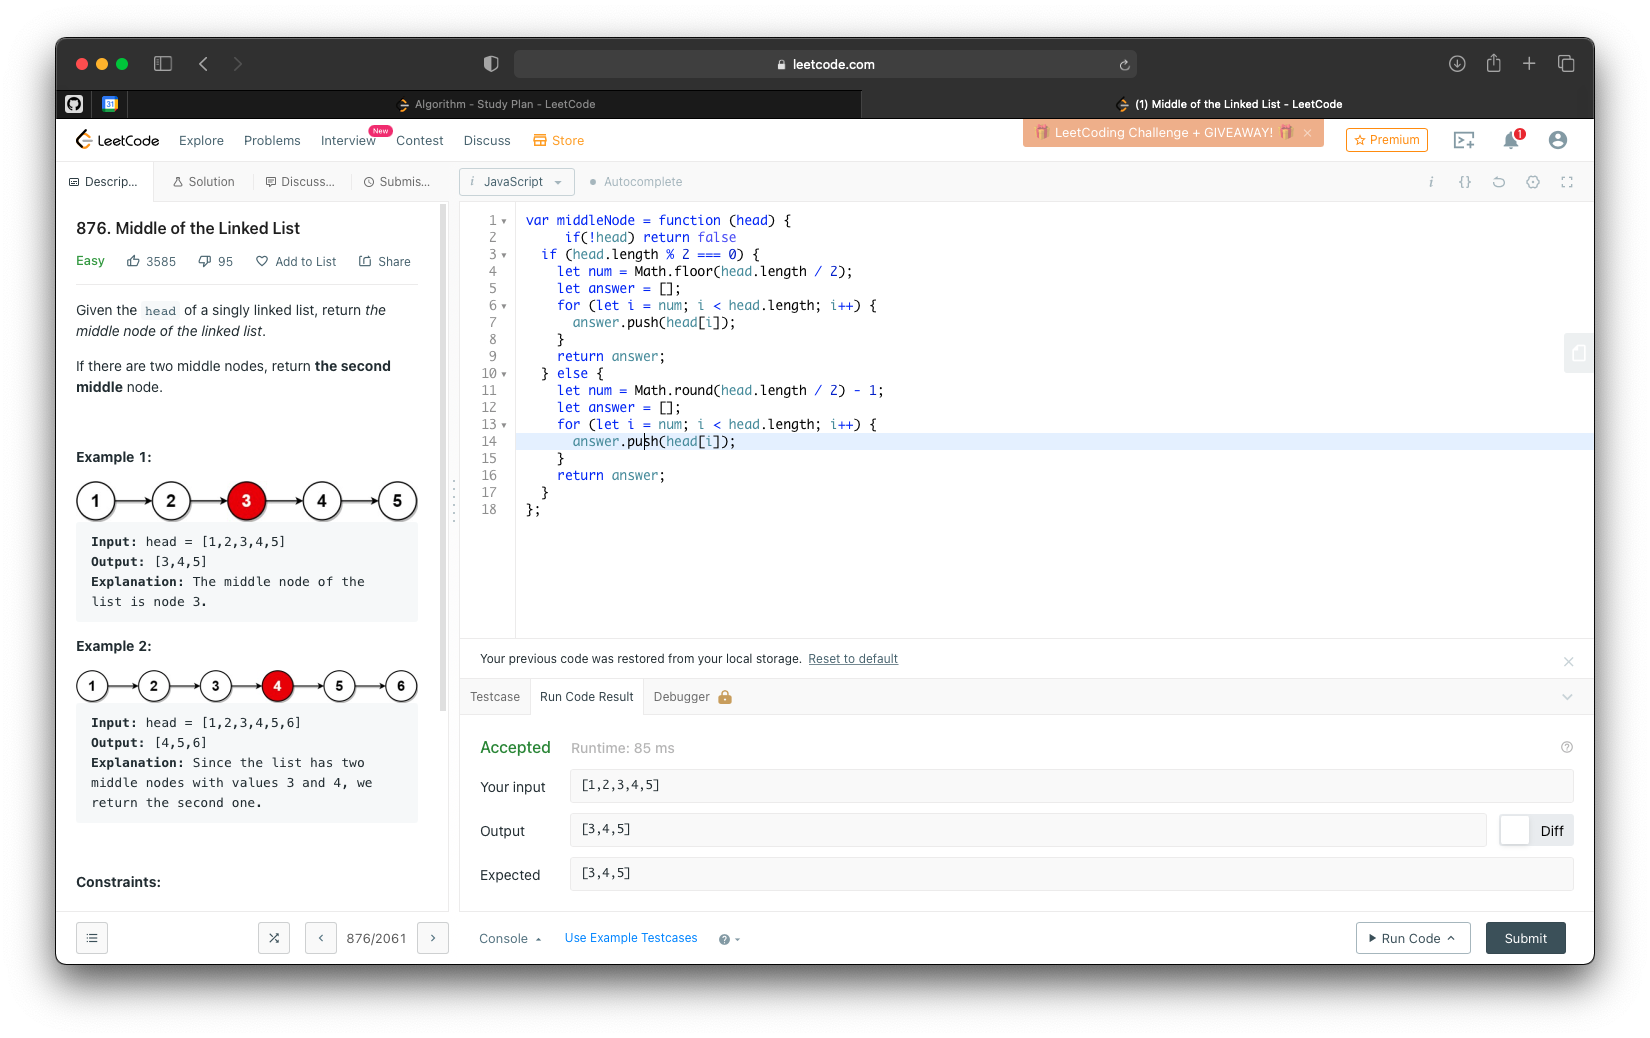Open the user profile avatar menu
Screen dimensions: 1650x1038
tap(1557, 141)
